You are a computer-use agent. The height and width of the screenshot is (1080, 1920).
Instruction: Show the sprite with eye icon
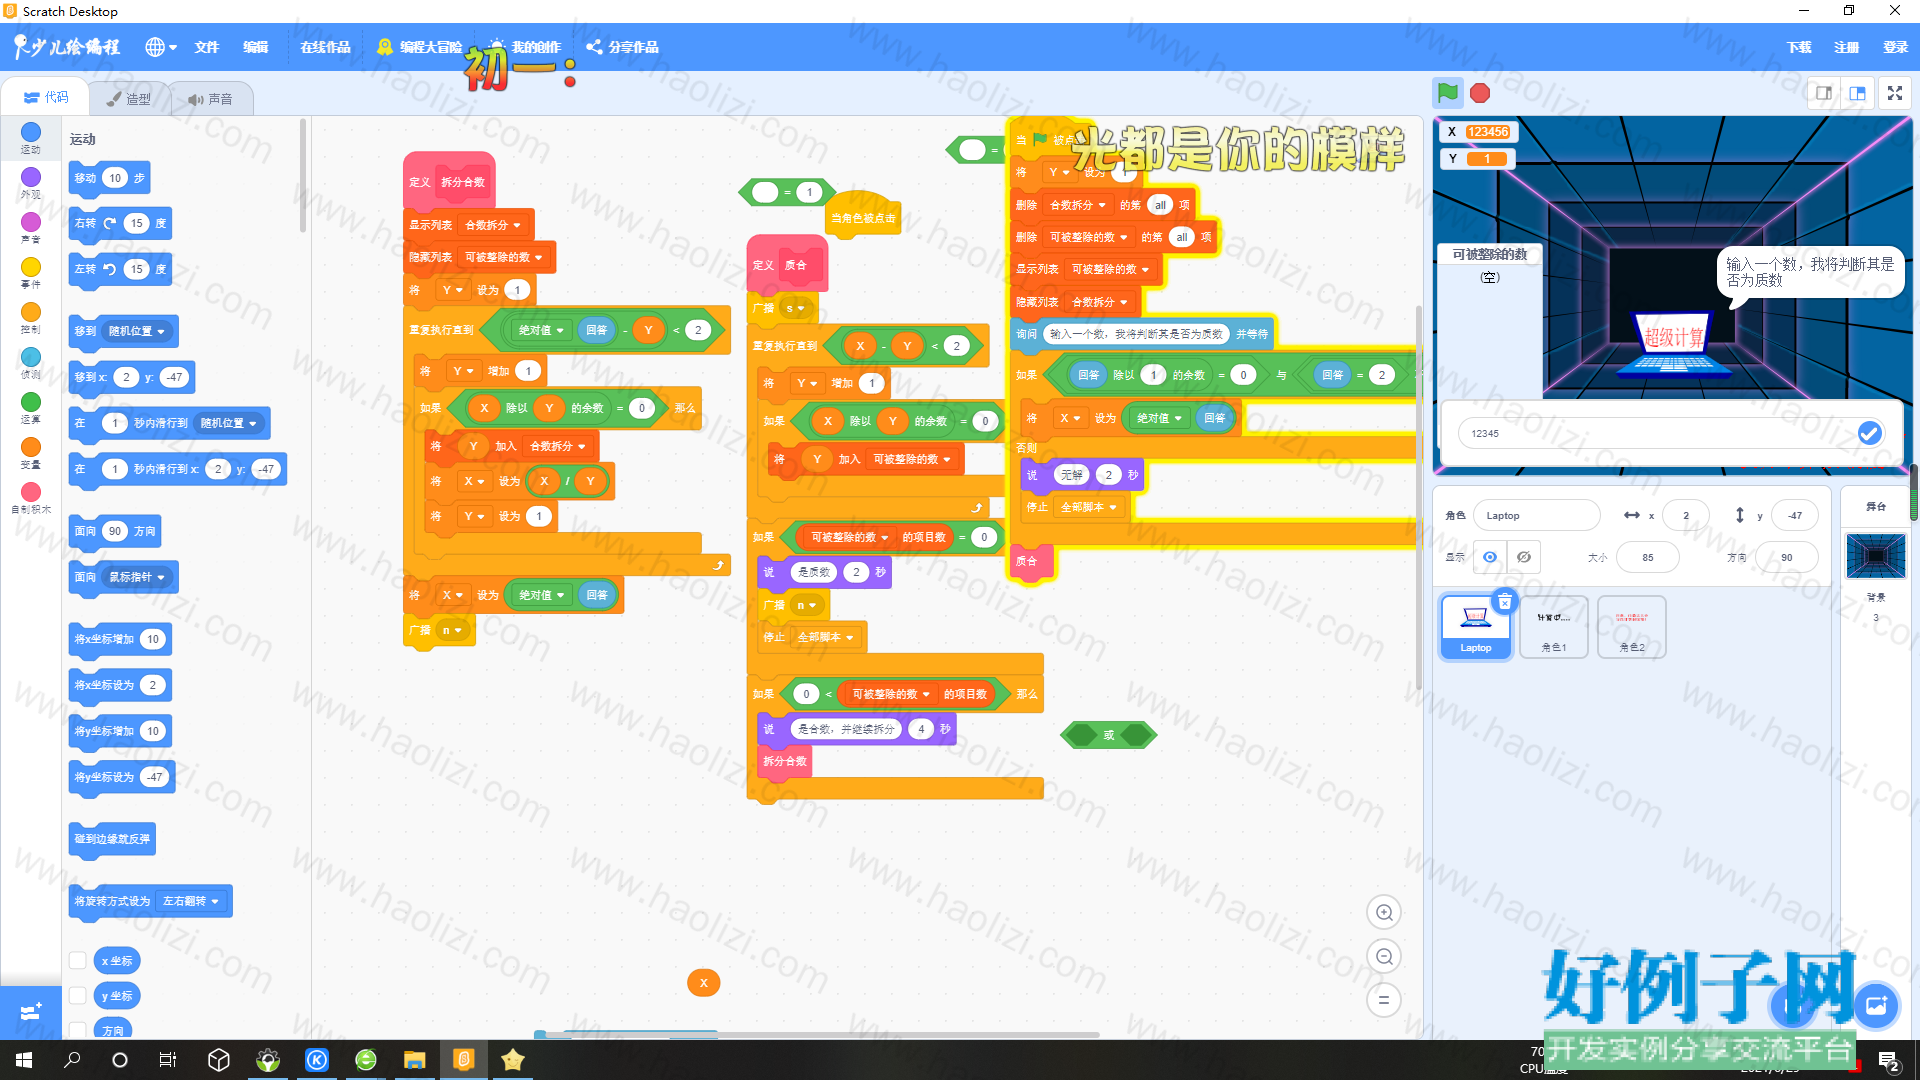pyautogui.click(x=1490, y=557)
